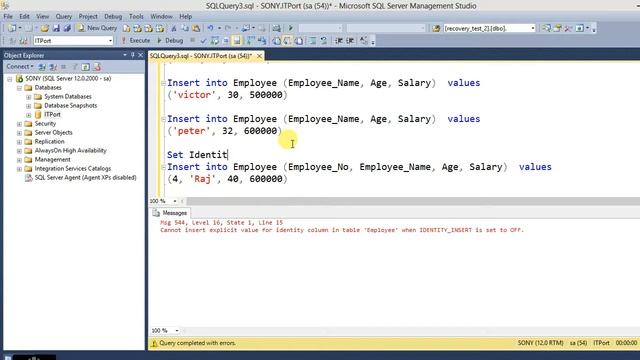The width and height of the screenshot is (640, 360).
Task: Click the Cancel Executing Query stop icon
Action: [192, 40]
